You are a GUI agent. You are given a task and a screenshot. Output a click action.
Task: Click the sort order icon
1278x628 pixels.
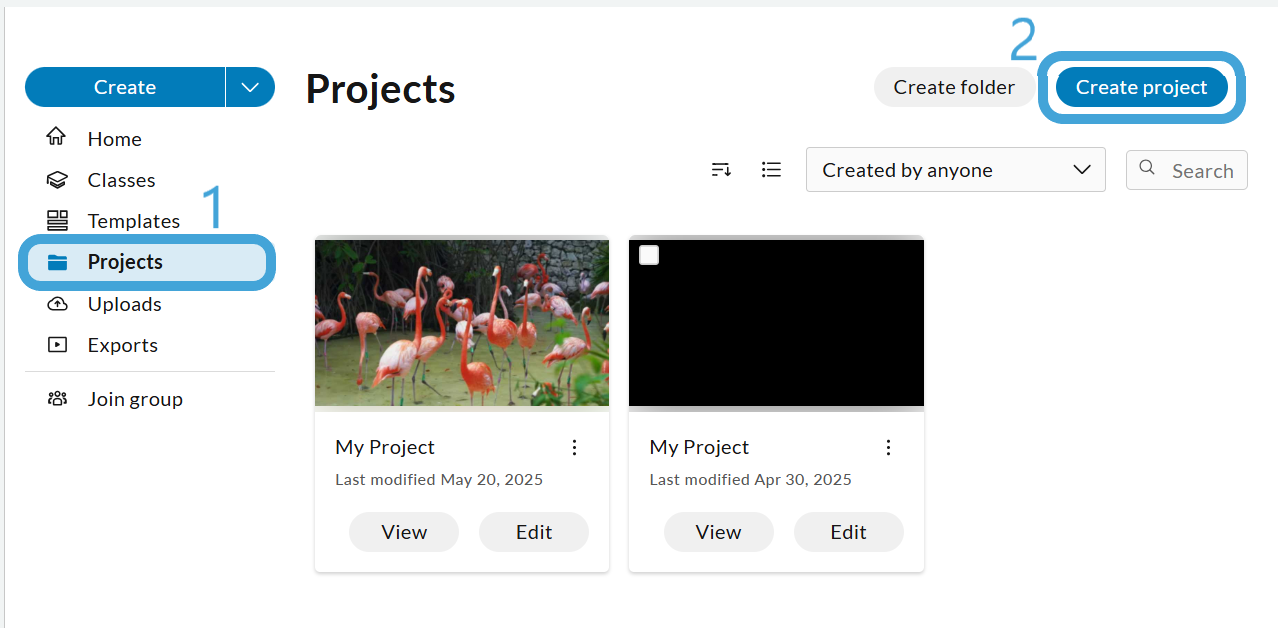point(721,170)
